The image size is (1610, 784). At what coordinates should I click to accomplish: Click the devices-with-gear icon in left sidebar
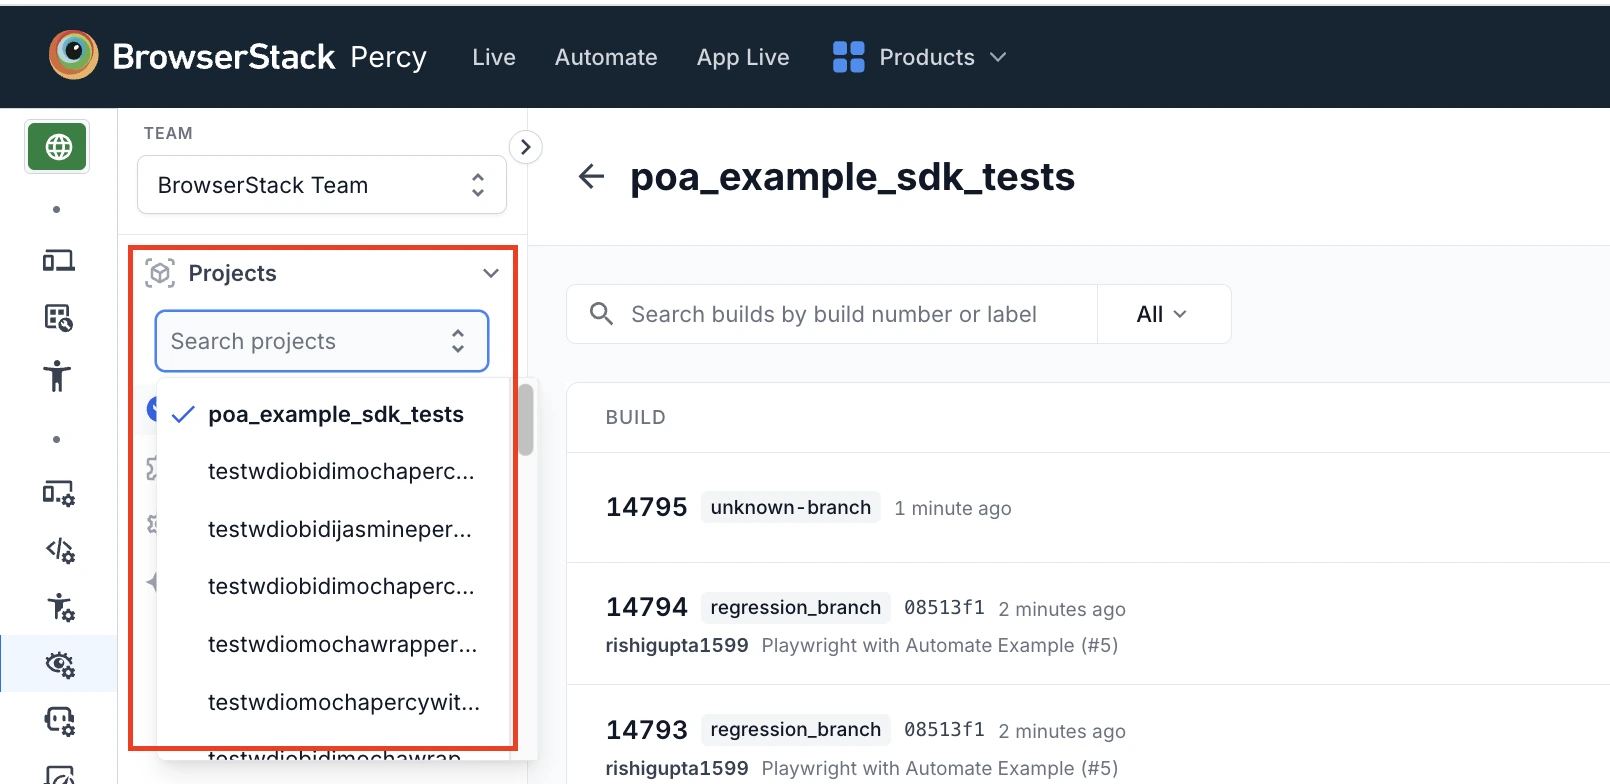pyautogui.click(x=58, y=493)
